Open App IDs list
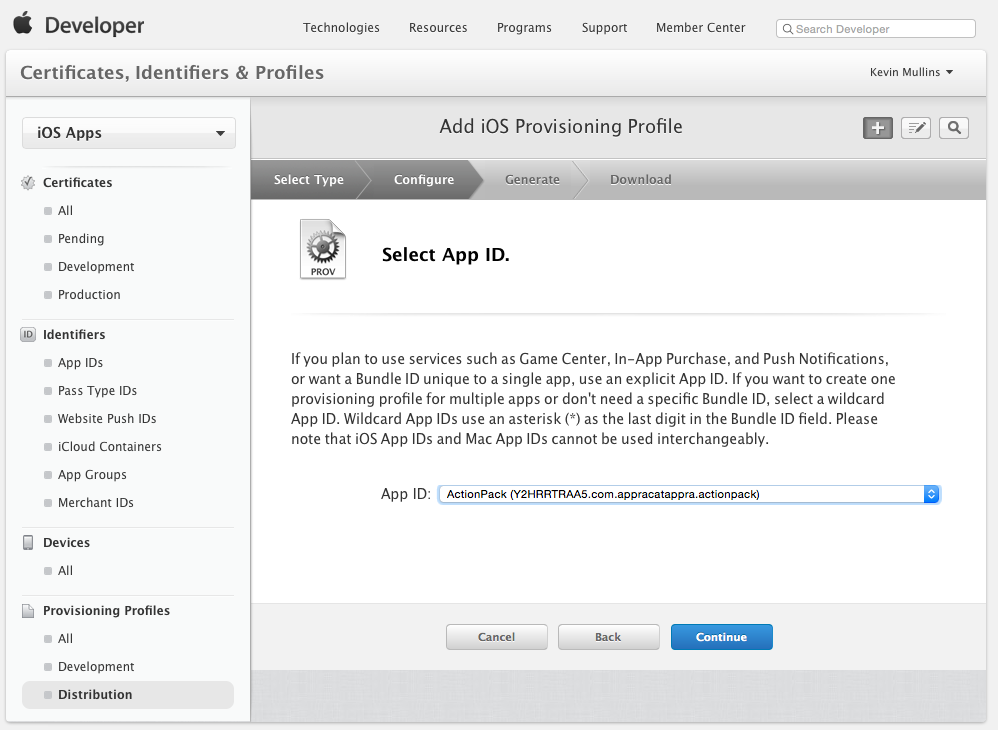The width and height of the screenshot is (998, 730). coord(80,363)
